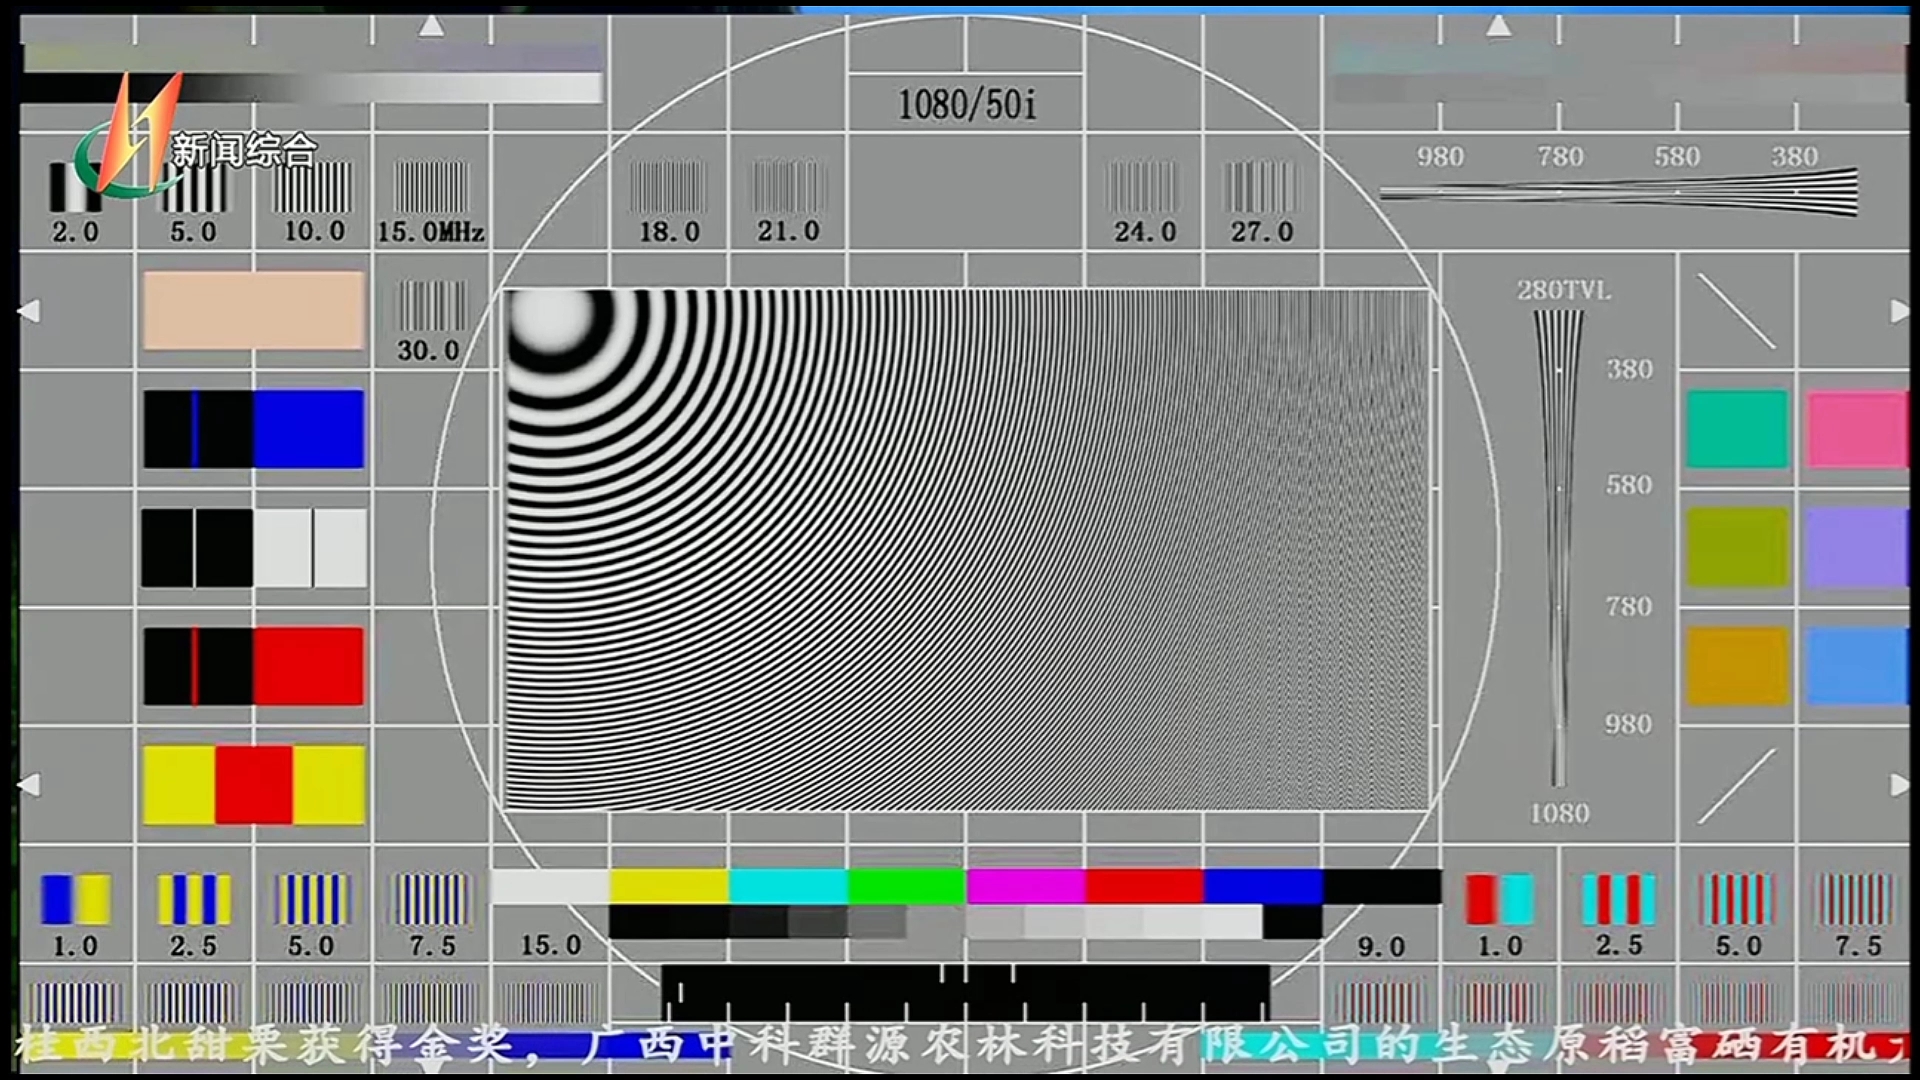Click the green color bar

[907, 886]
